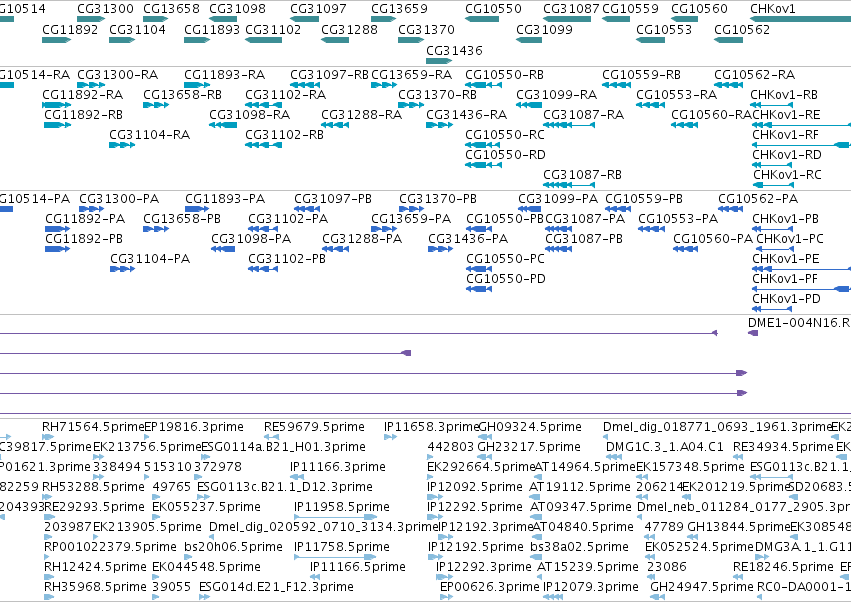Select transcript CG31436-RA
The image size is (851, 602).
[467, 115]
